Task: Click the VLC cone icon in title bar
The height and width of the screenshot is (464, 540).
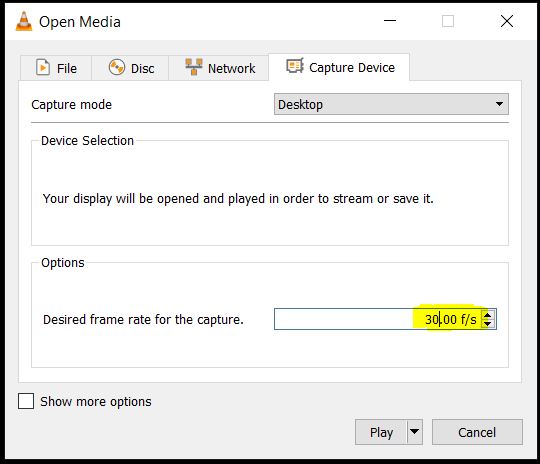Action: (x=24, y=21)
